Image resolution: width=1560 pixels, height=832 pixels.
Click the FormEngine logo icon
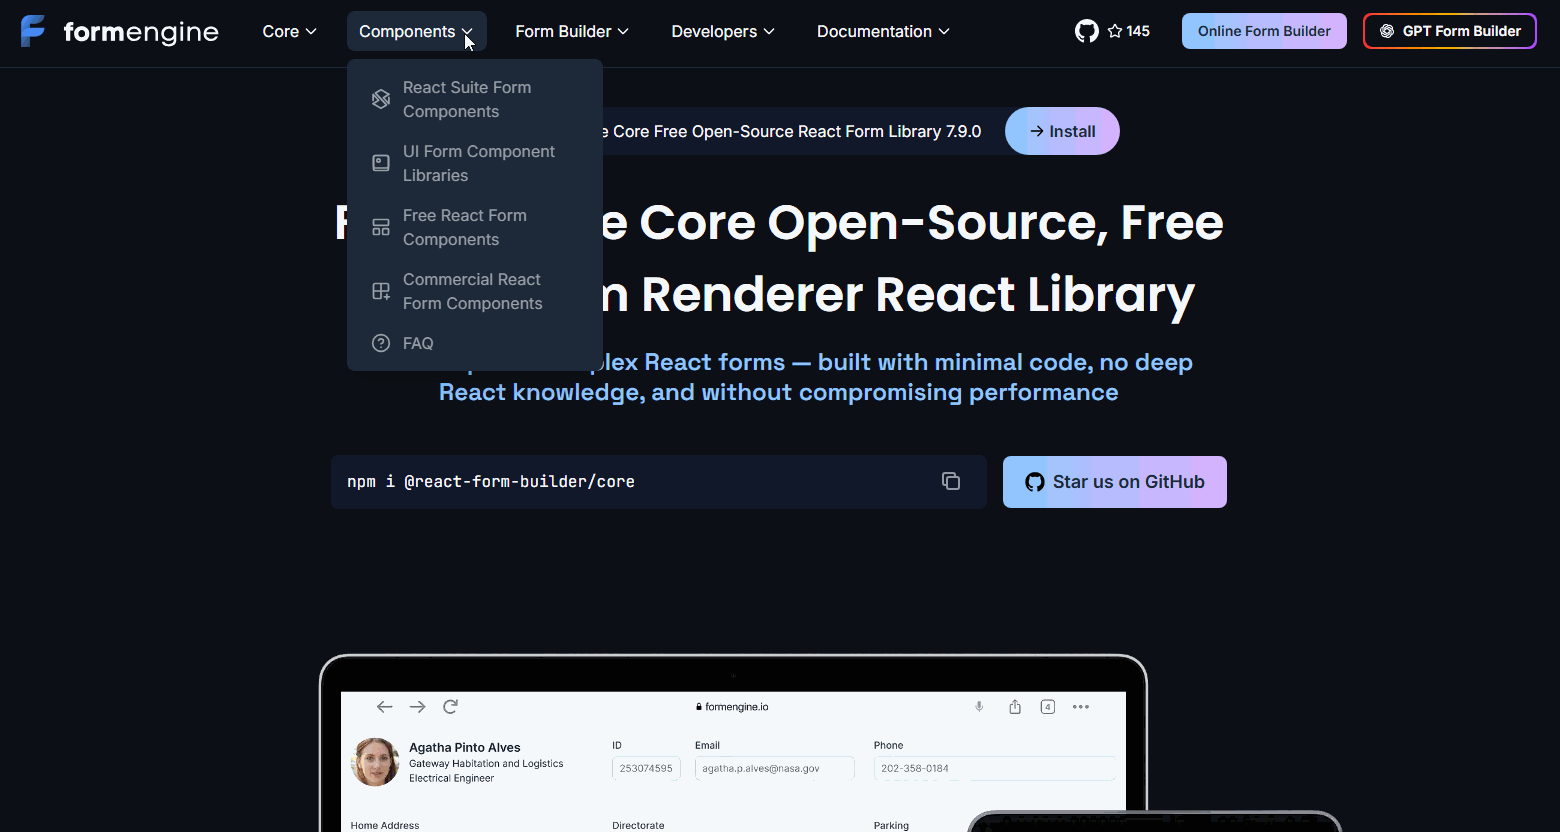click(x=33, y=31)
